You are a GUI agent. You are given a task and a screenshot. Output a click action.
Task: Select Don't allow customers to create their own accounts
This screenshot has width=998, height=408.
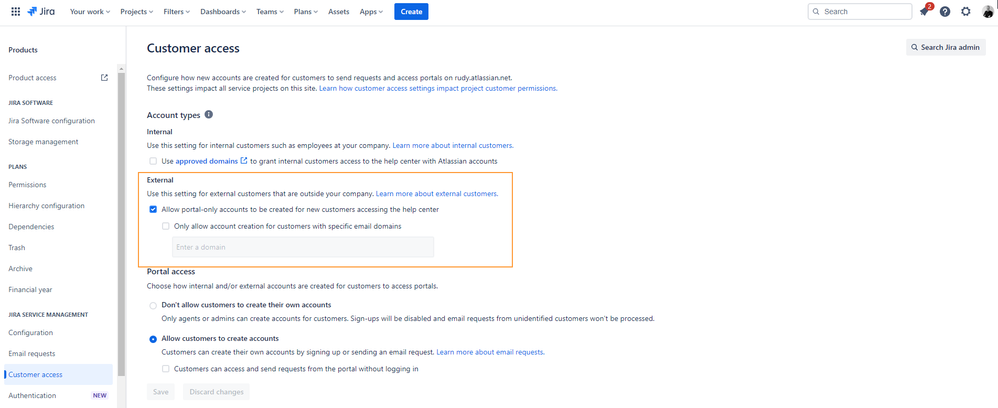(153, 306)
